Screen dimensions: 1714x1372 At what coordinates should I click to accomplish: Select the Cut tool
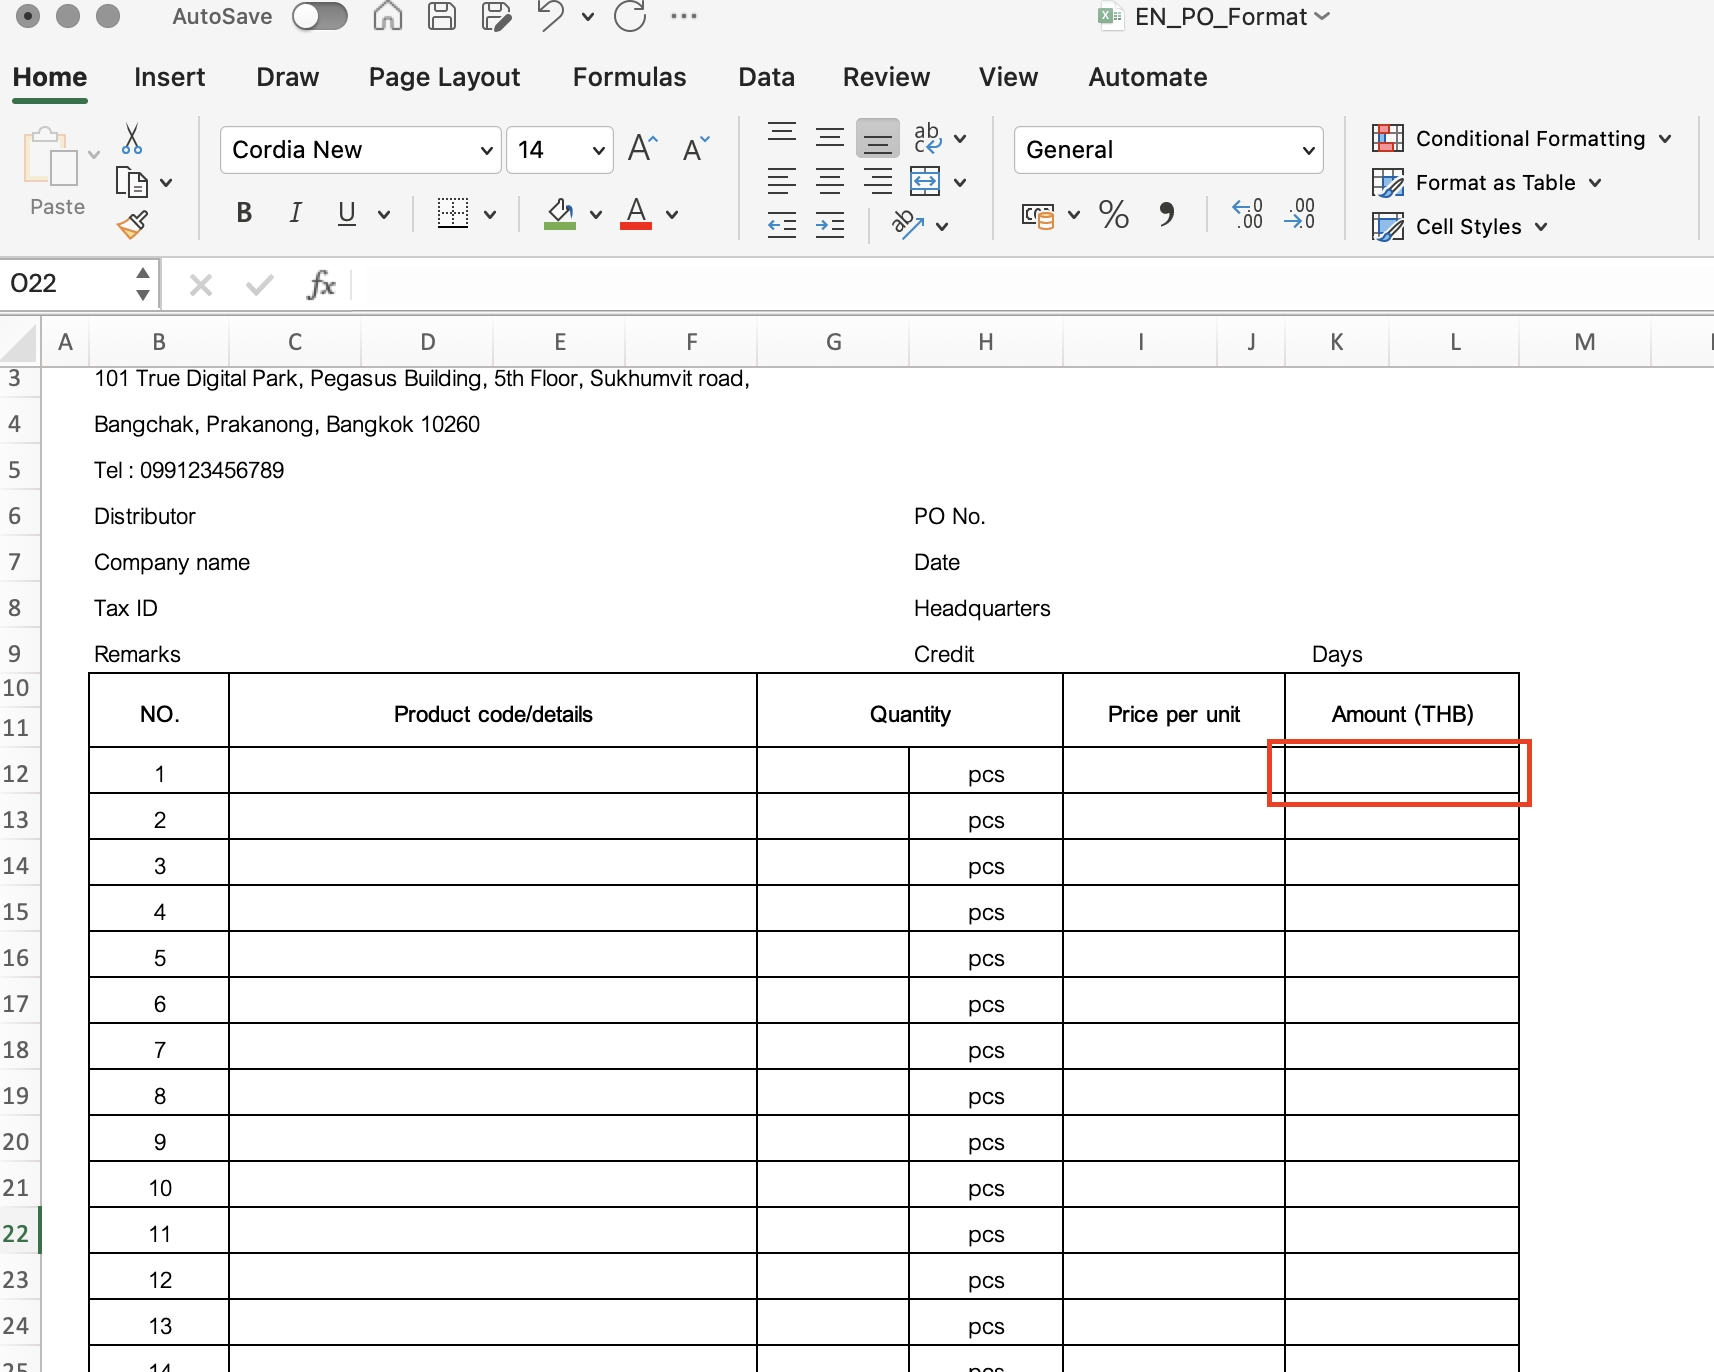131,138
